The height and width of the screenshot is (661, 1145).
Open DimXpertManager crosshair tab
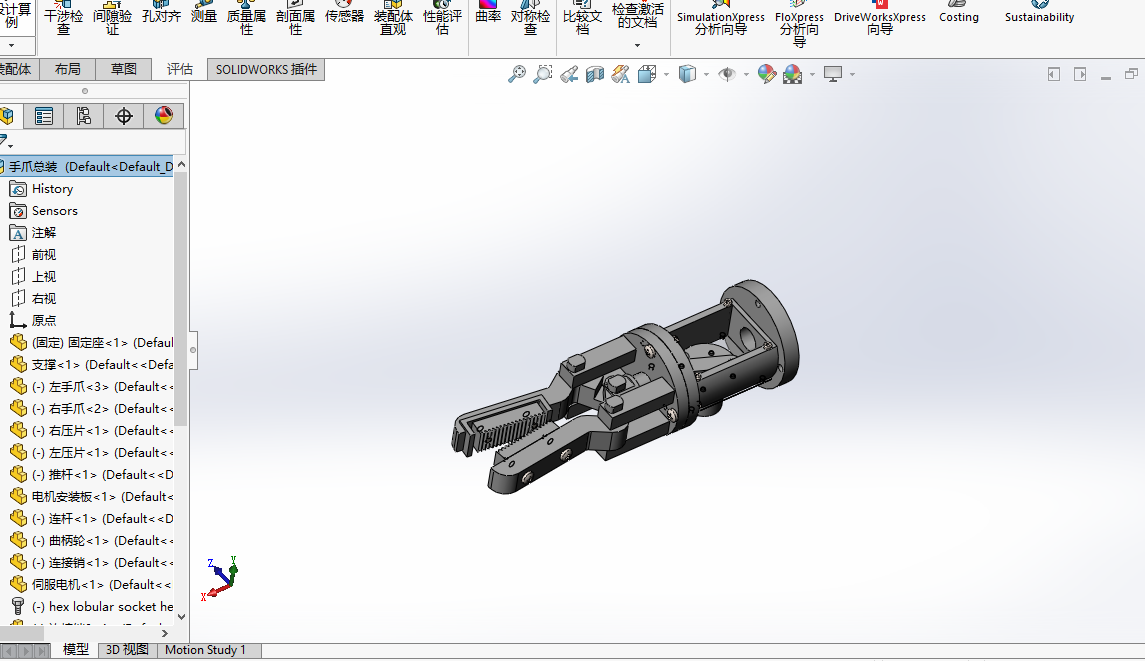point(123,116)
